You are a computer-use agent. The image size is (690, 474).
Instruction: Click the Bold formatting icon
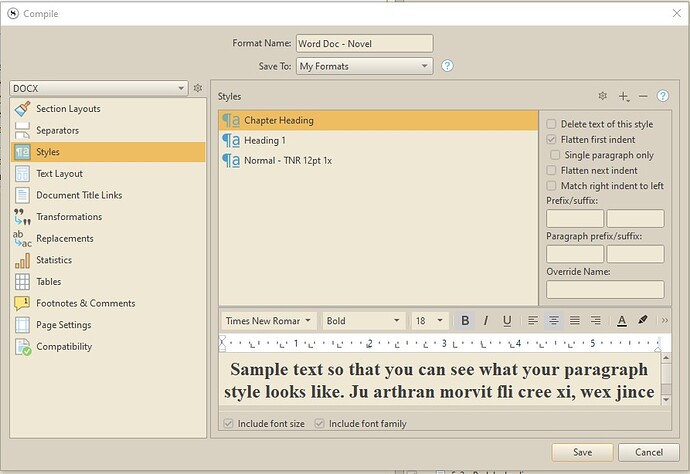[x=465, y=321]
